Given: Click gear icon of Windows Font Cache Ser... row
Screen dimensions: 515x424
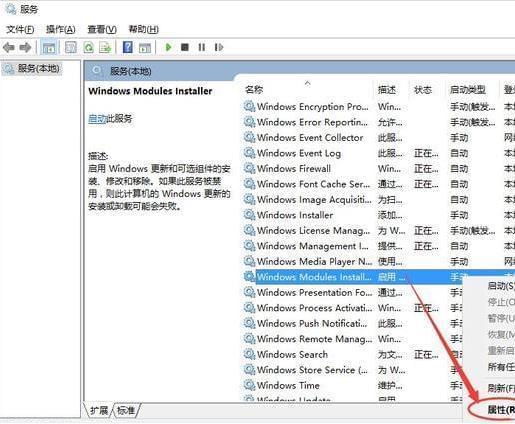Looking at the screenshot, I should [x=249, y=184].
